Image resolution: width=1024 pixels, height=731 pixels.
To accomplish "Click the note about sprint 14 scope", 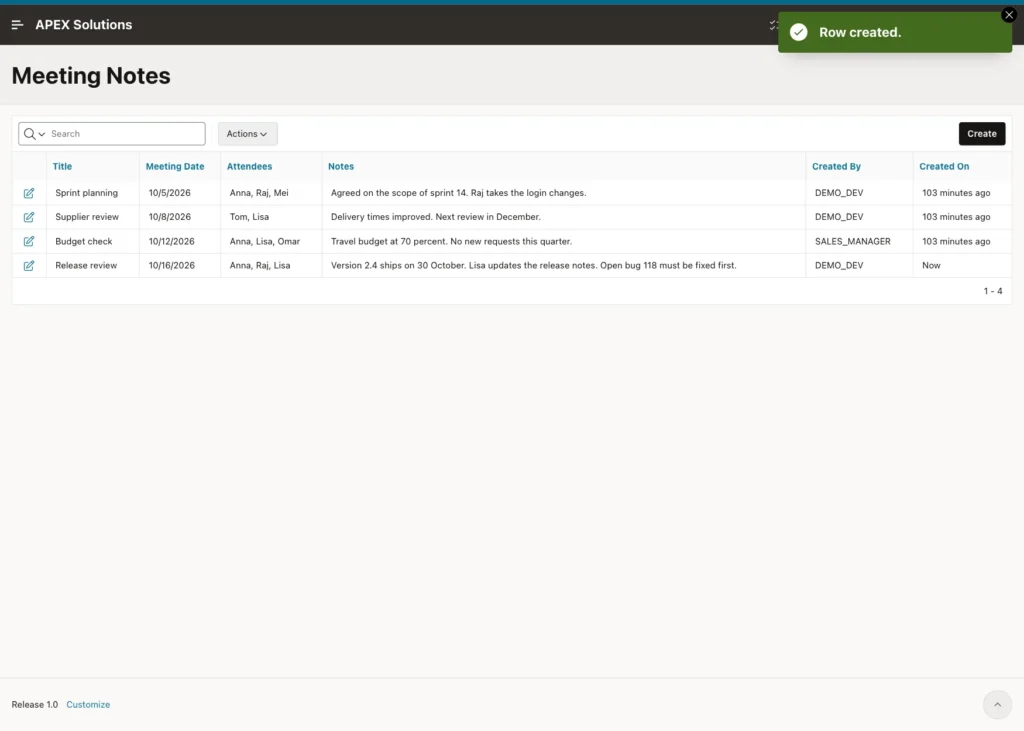I will tap(458, 193).
